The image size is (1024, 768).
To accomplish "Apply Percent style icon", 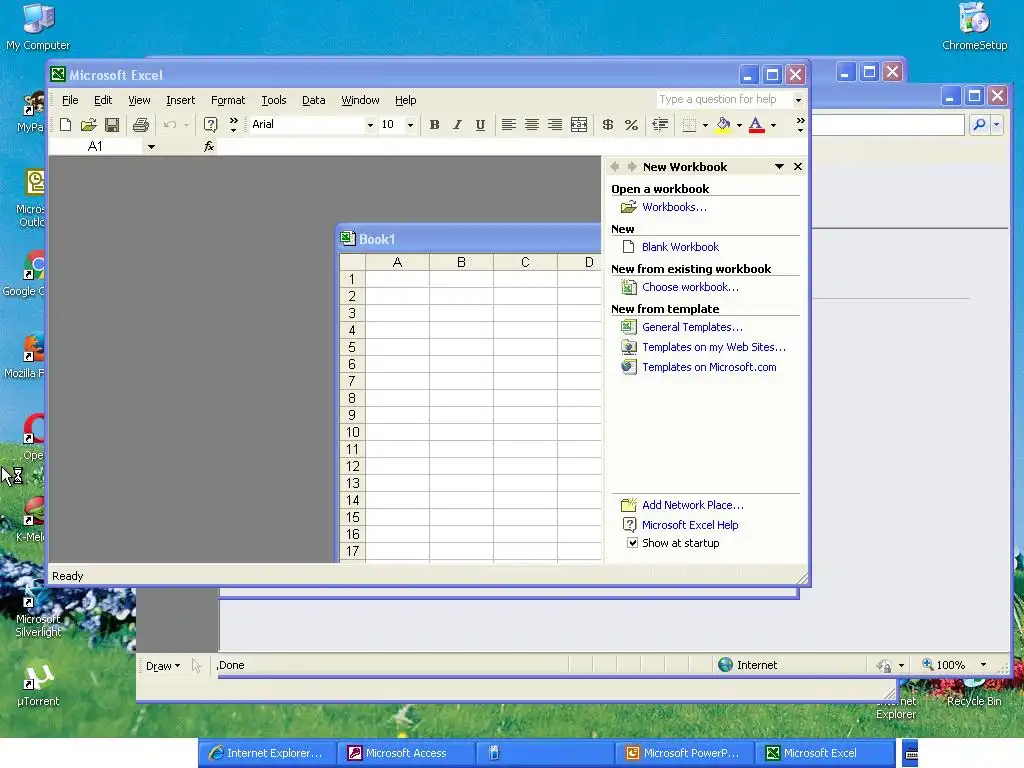I will pyautogui.click(x=631, y=125).
